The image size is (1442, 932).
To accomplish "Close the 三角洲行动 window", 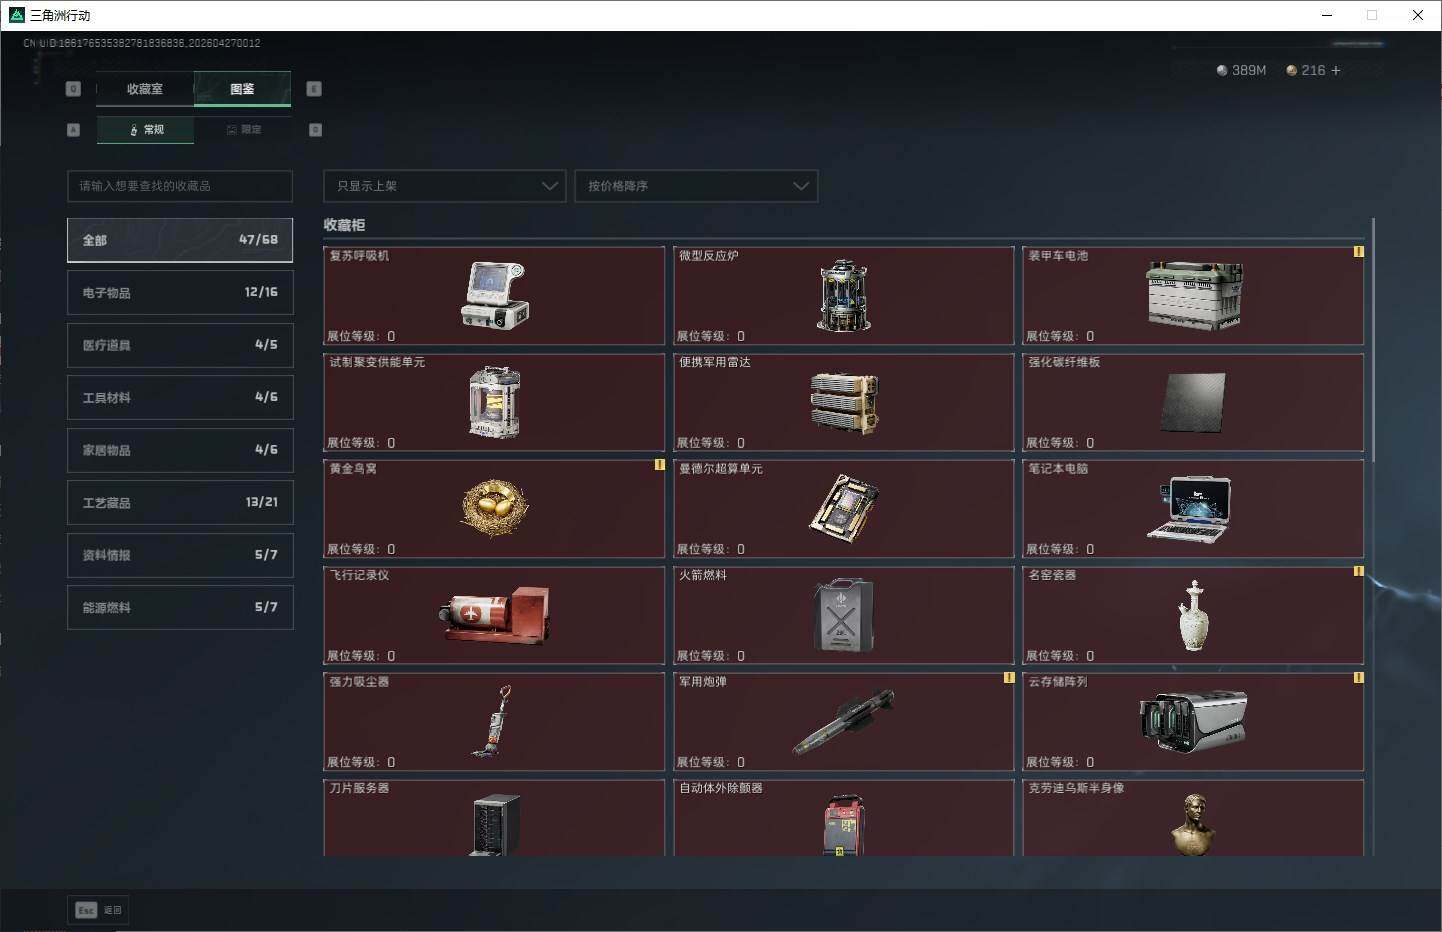I will (x=1418, y=15).
